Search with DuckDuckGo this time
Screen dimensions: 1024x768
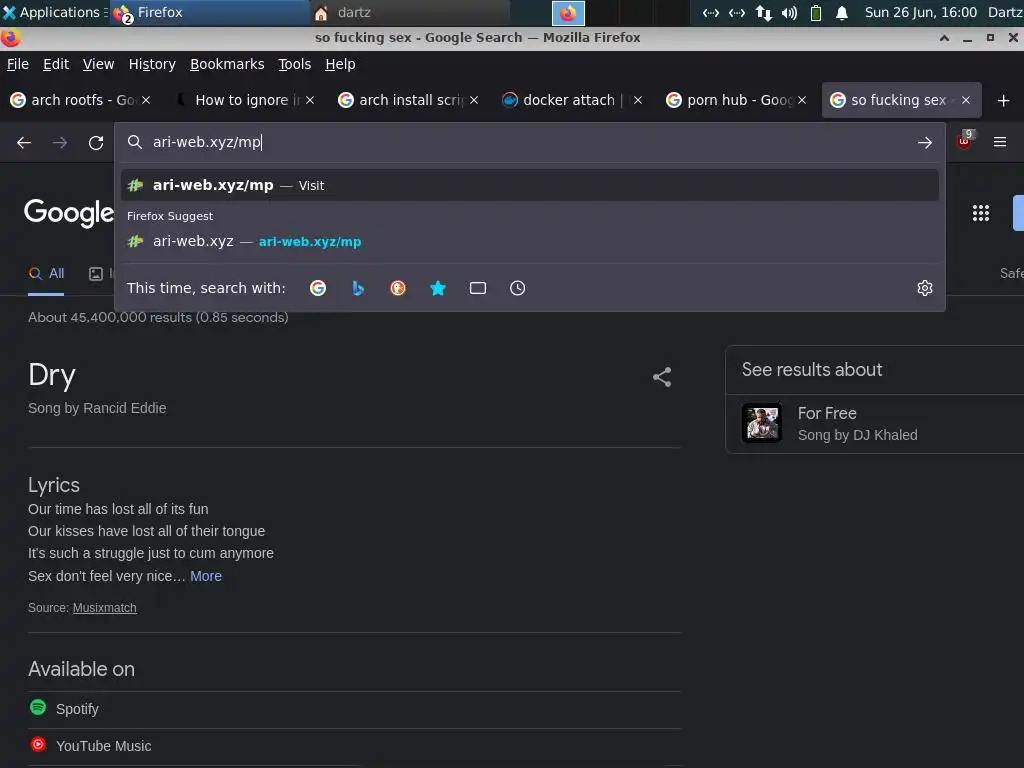coord(398,288)
